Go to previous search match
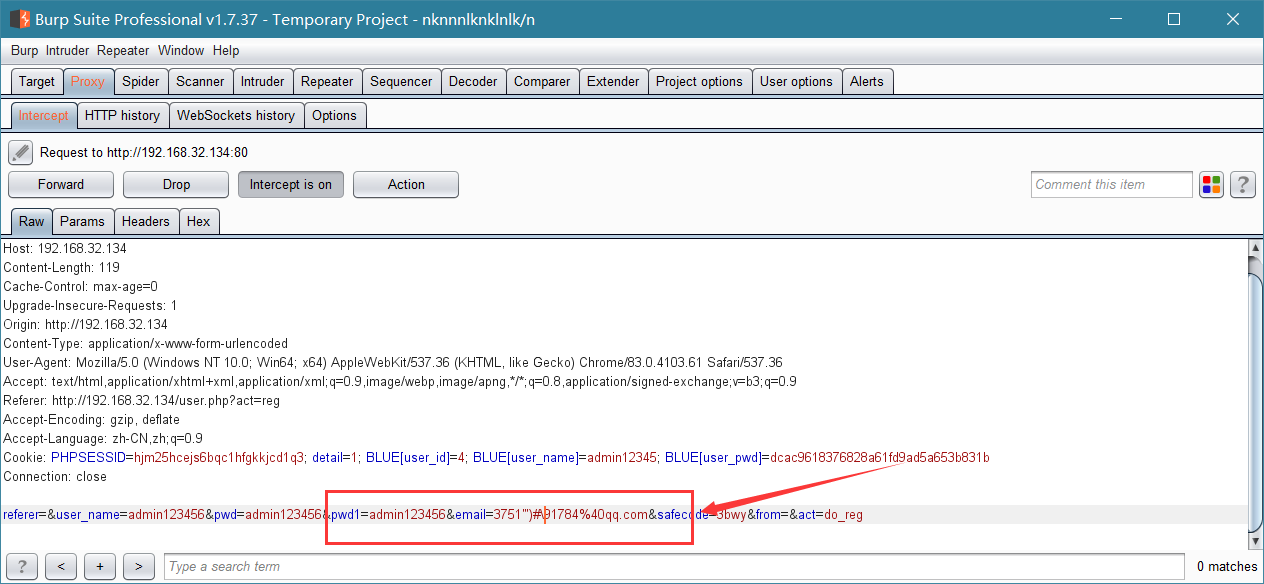 tap(61, 566)
